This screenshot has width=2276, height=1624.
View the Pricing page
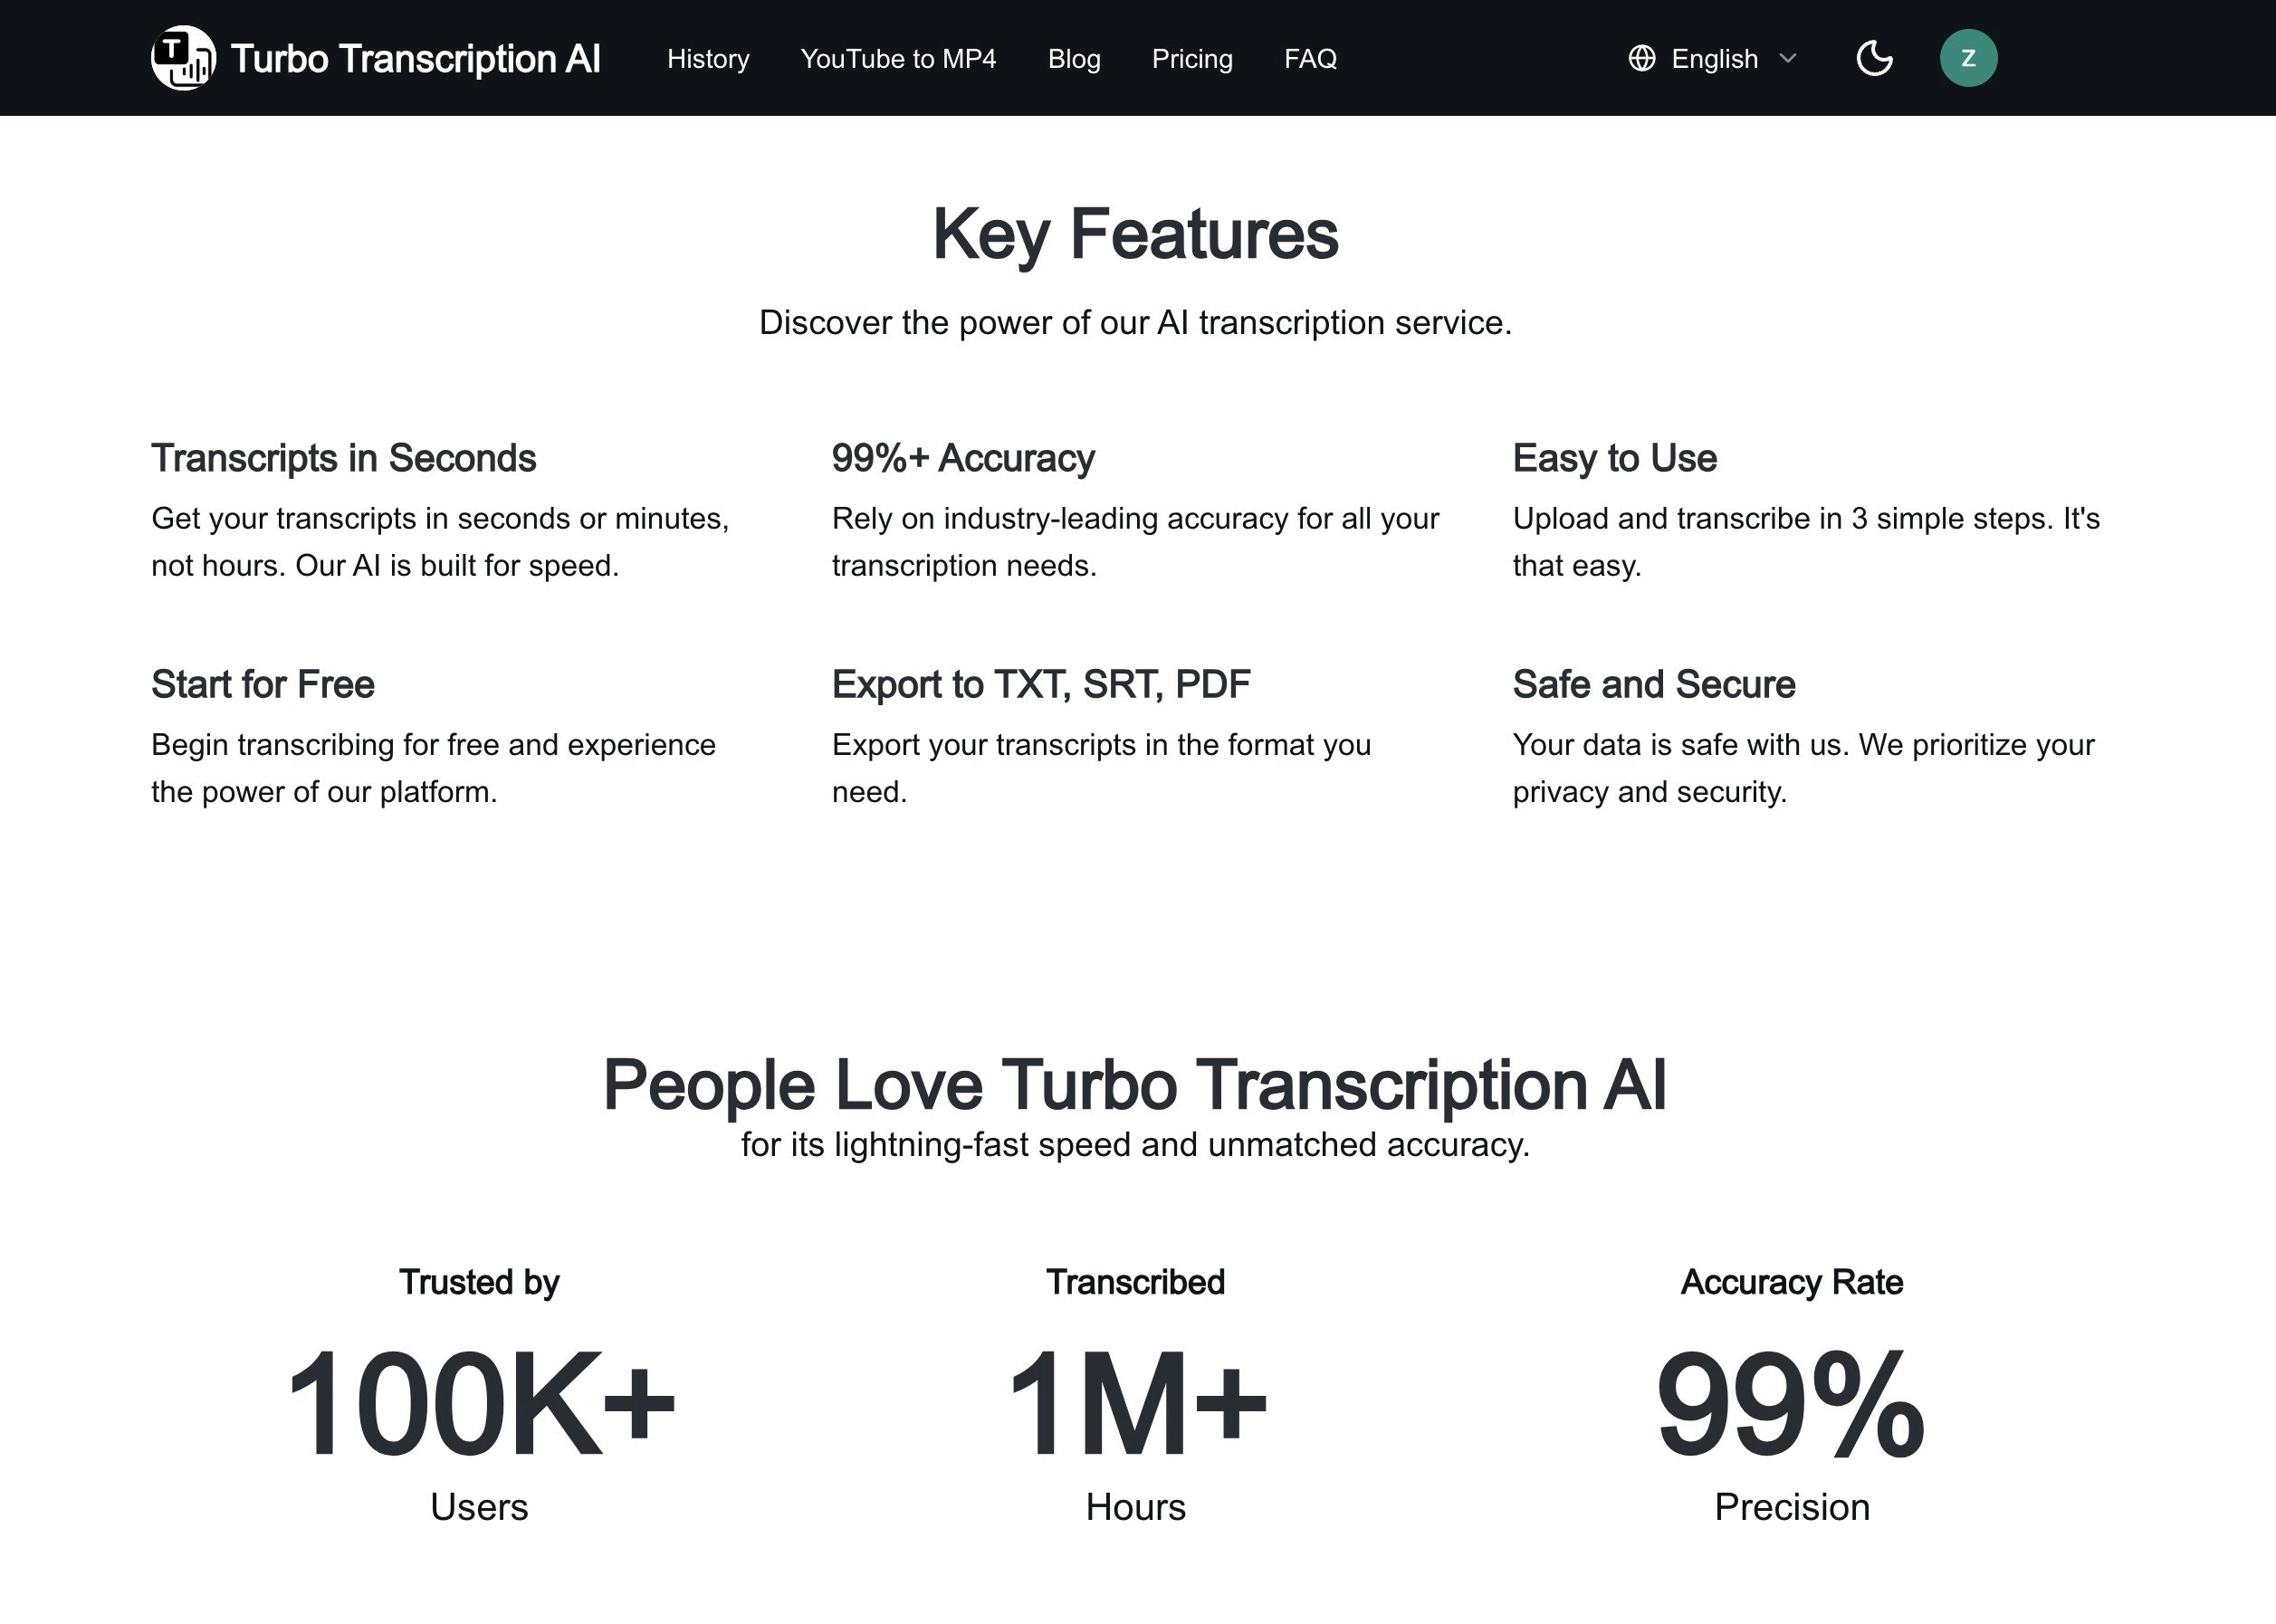pos(1192,58)
